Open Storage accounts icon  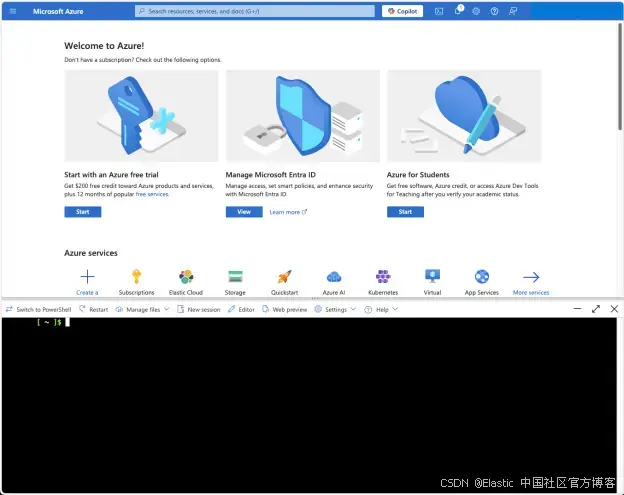[235, 277]
